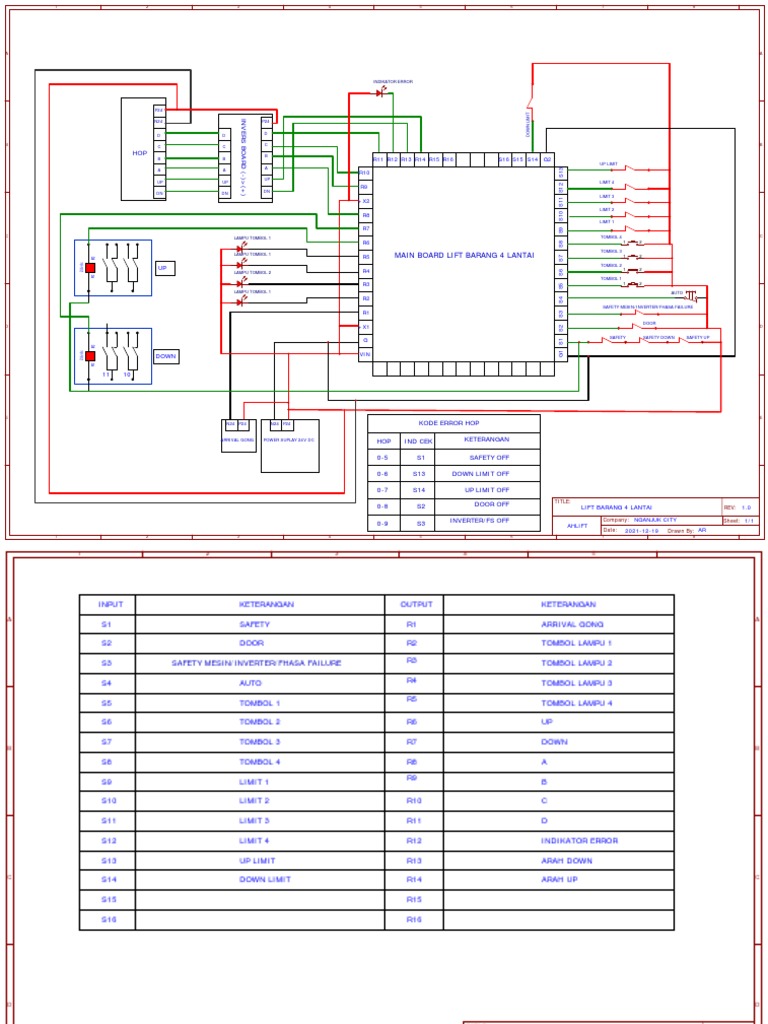Viewport: 768px width, 1024px height.
Task: Click SAFETY DOWN switch label in the schematic
Action: [x=658, y=338]
